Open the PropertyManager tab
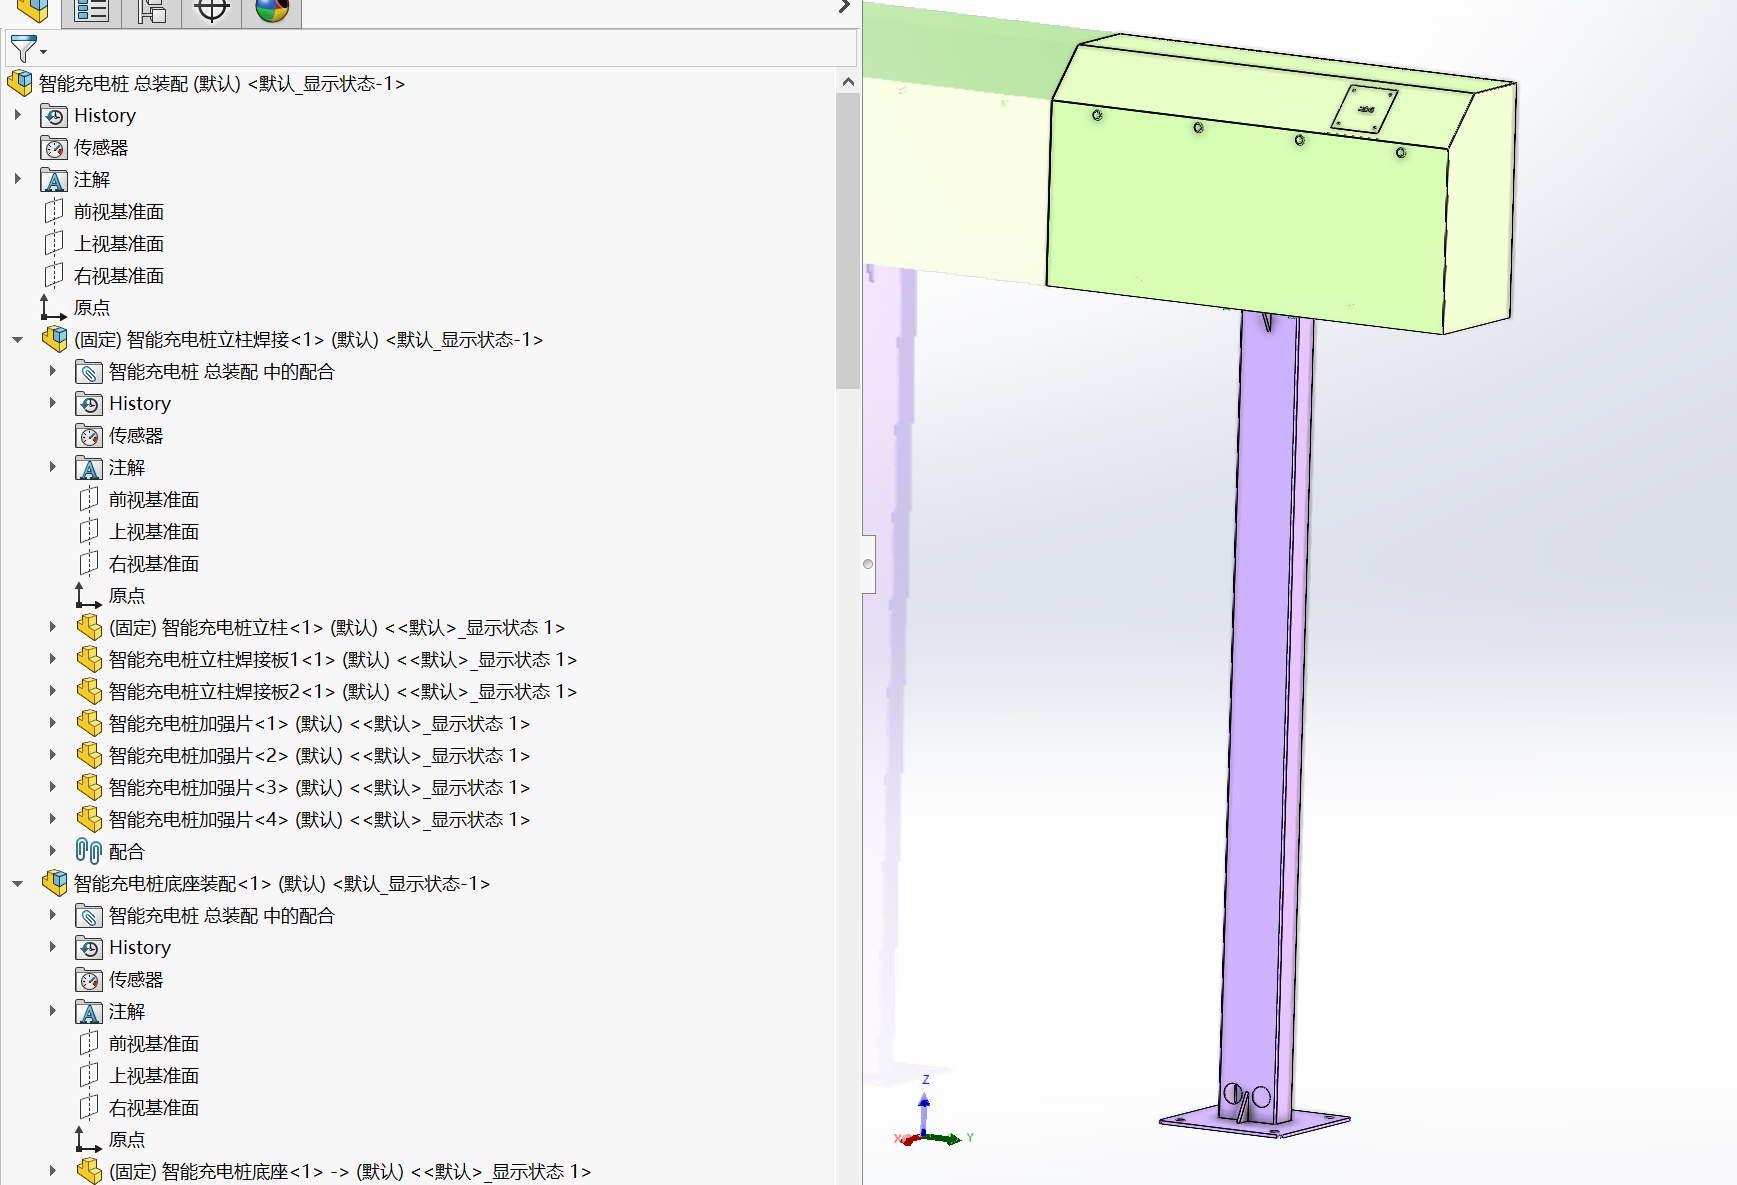The height and width of the screenshot is (1185, 1737). [92, 11]
